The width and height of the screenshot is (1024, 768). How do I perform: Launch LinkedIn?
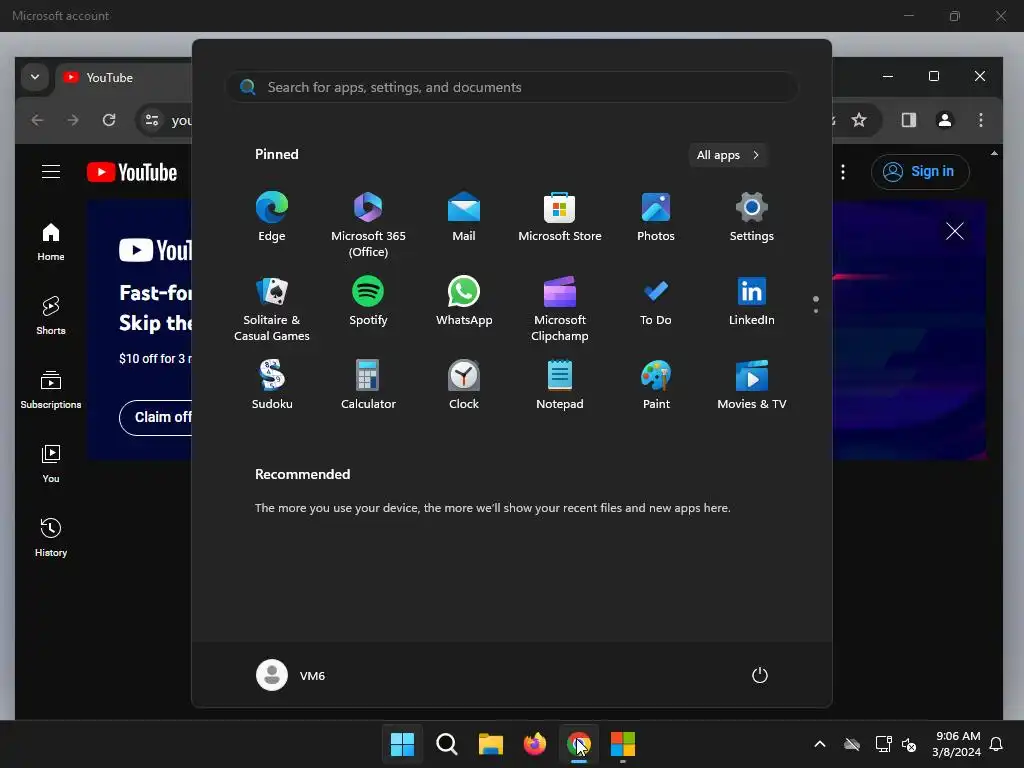(752, 301)
